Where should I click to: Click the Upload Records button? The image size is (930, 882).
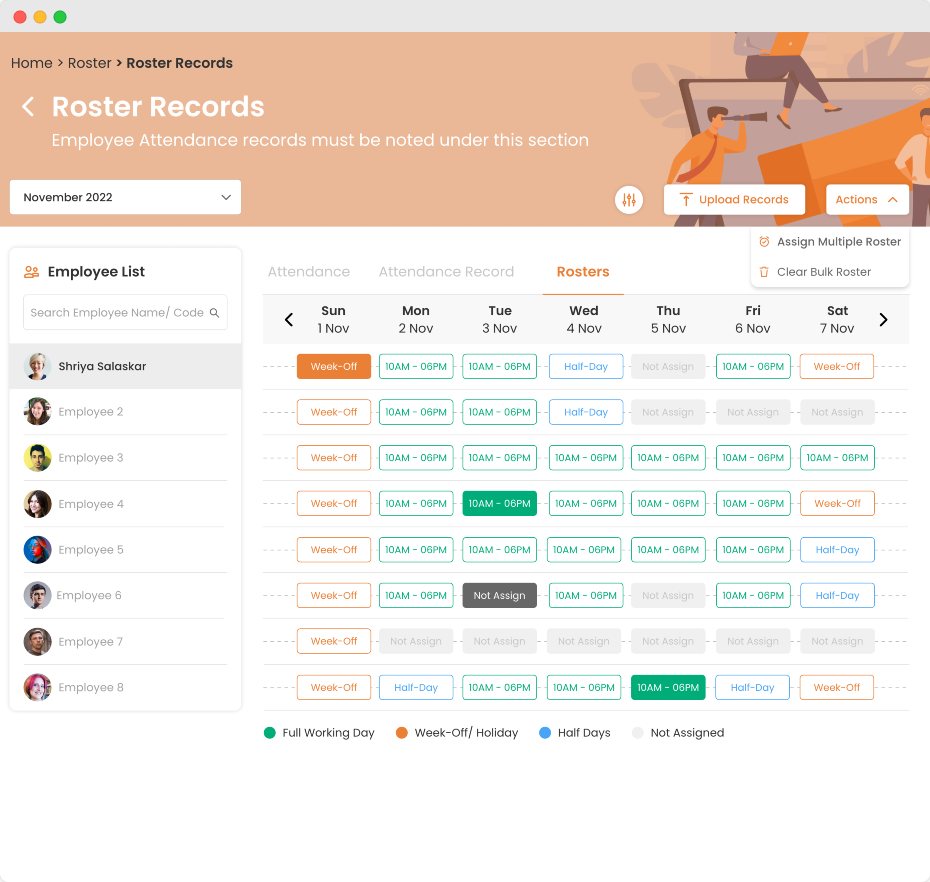pos(734,200)
